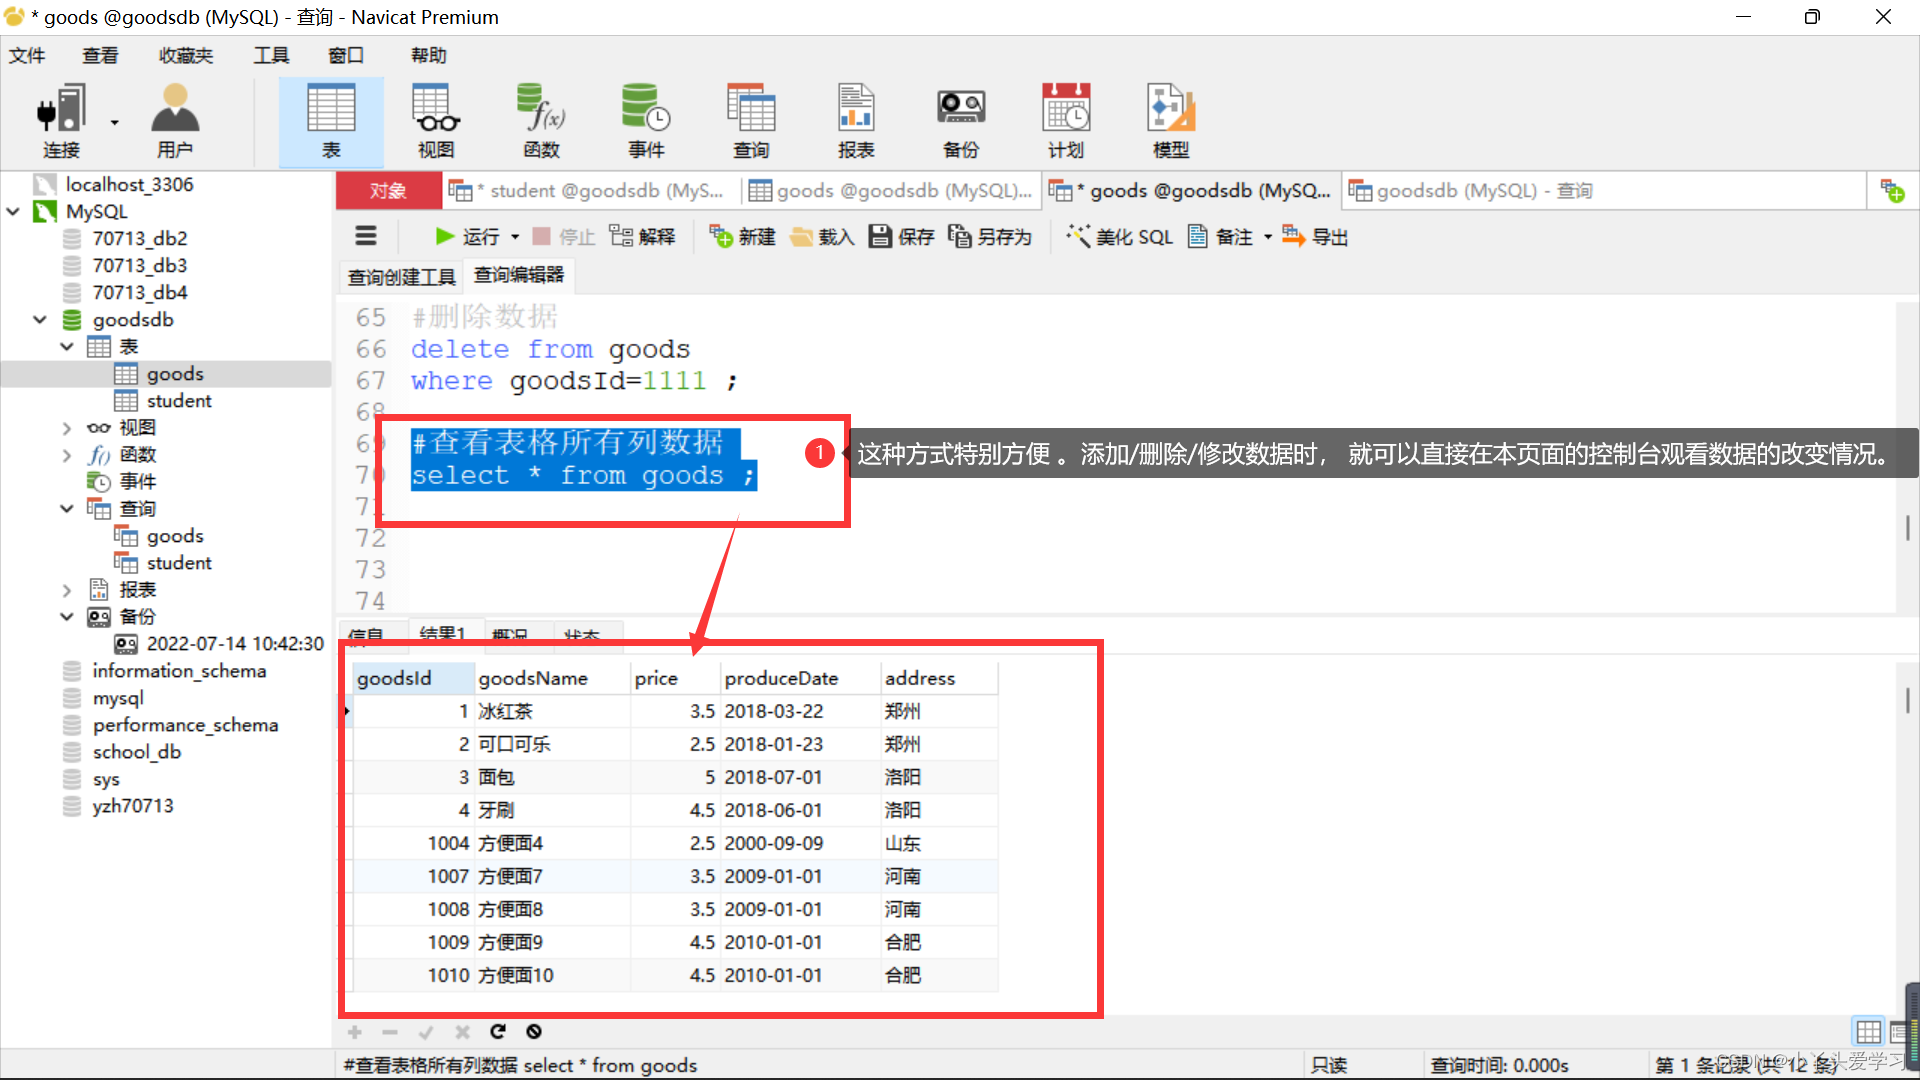Switch to 查询创建工具 tab
The width and height of the screenshot is (1920, 1080).
pyautogui.click(x=401, y=276)
